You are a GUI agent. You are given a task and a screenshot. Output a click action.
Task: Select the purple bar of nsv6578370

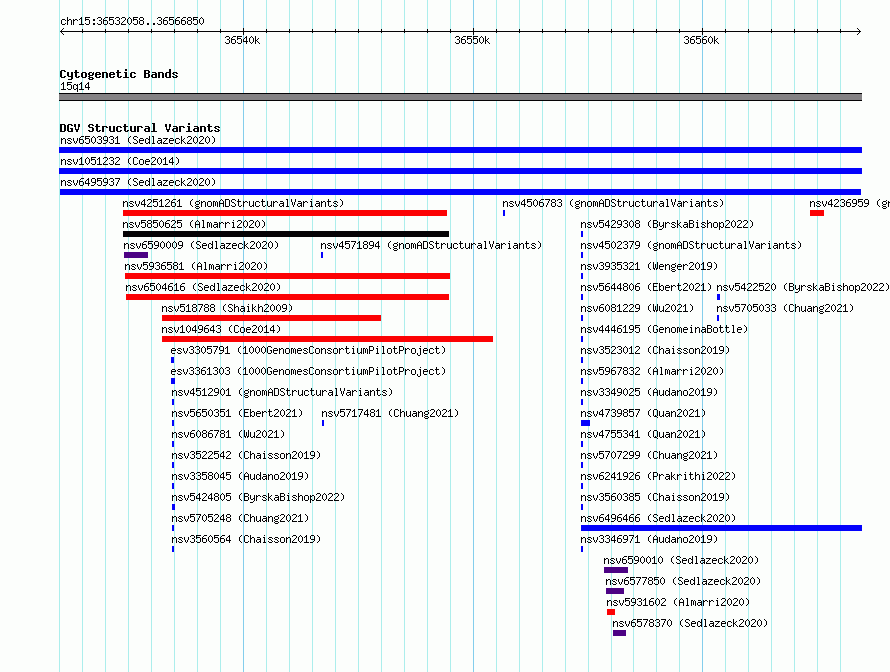[619, 633]
